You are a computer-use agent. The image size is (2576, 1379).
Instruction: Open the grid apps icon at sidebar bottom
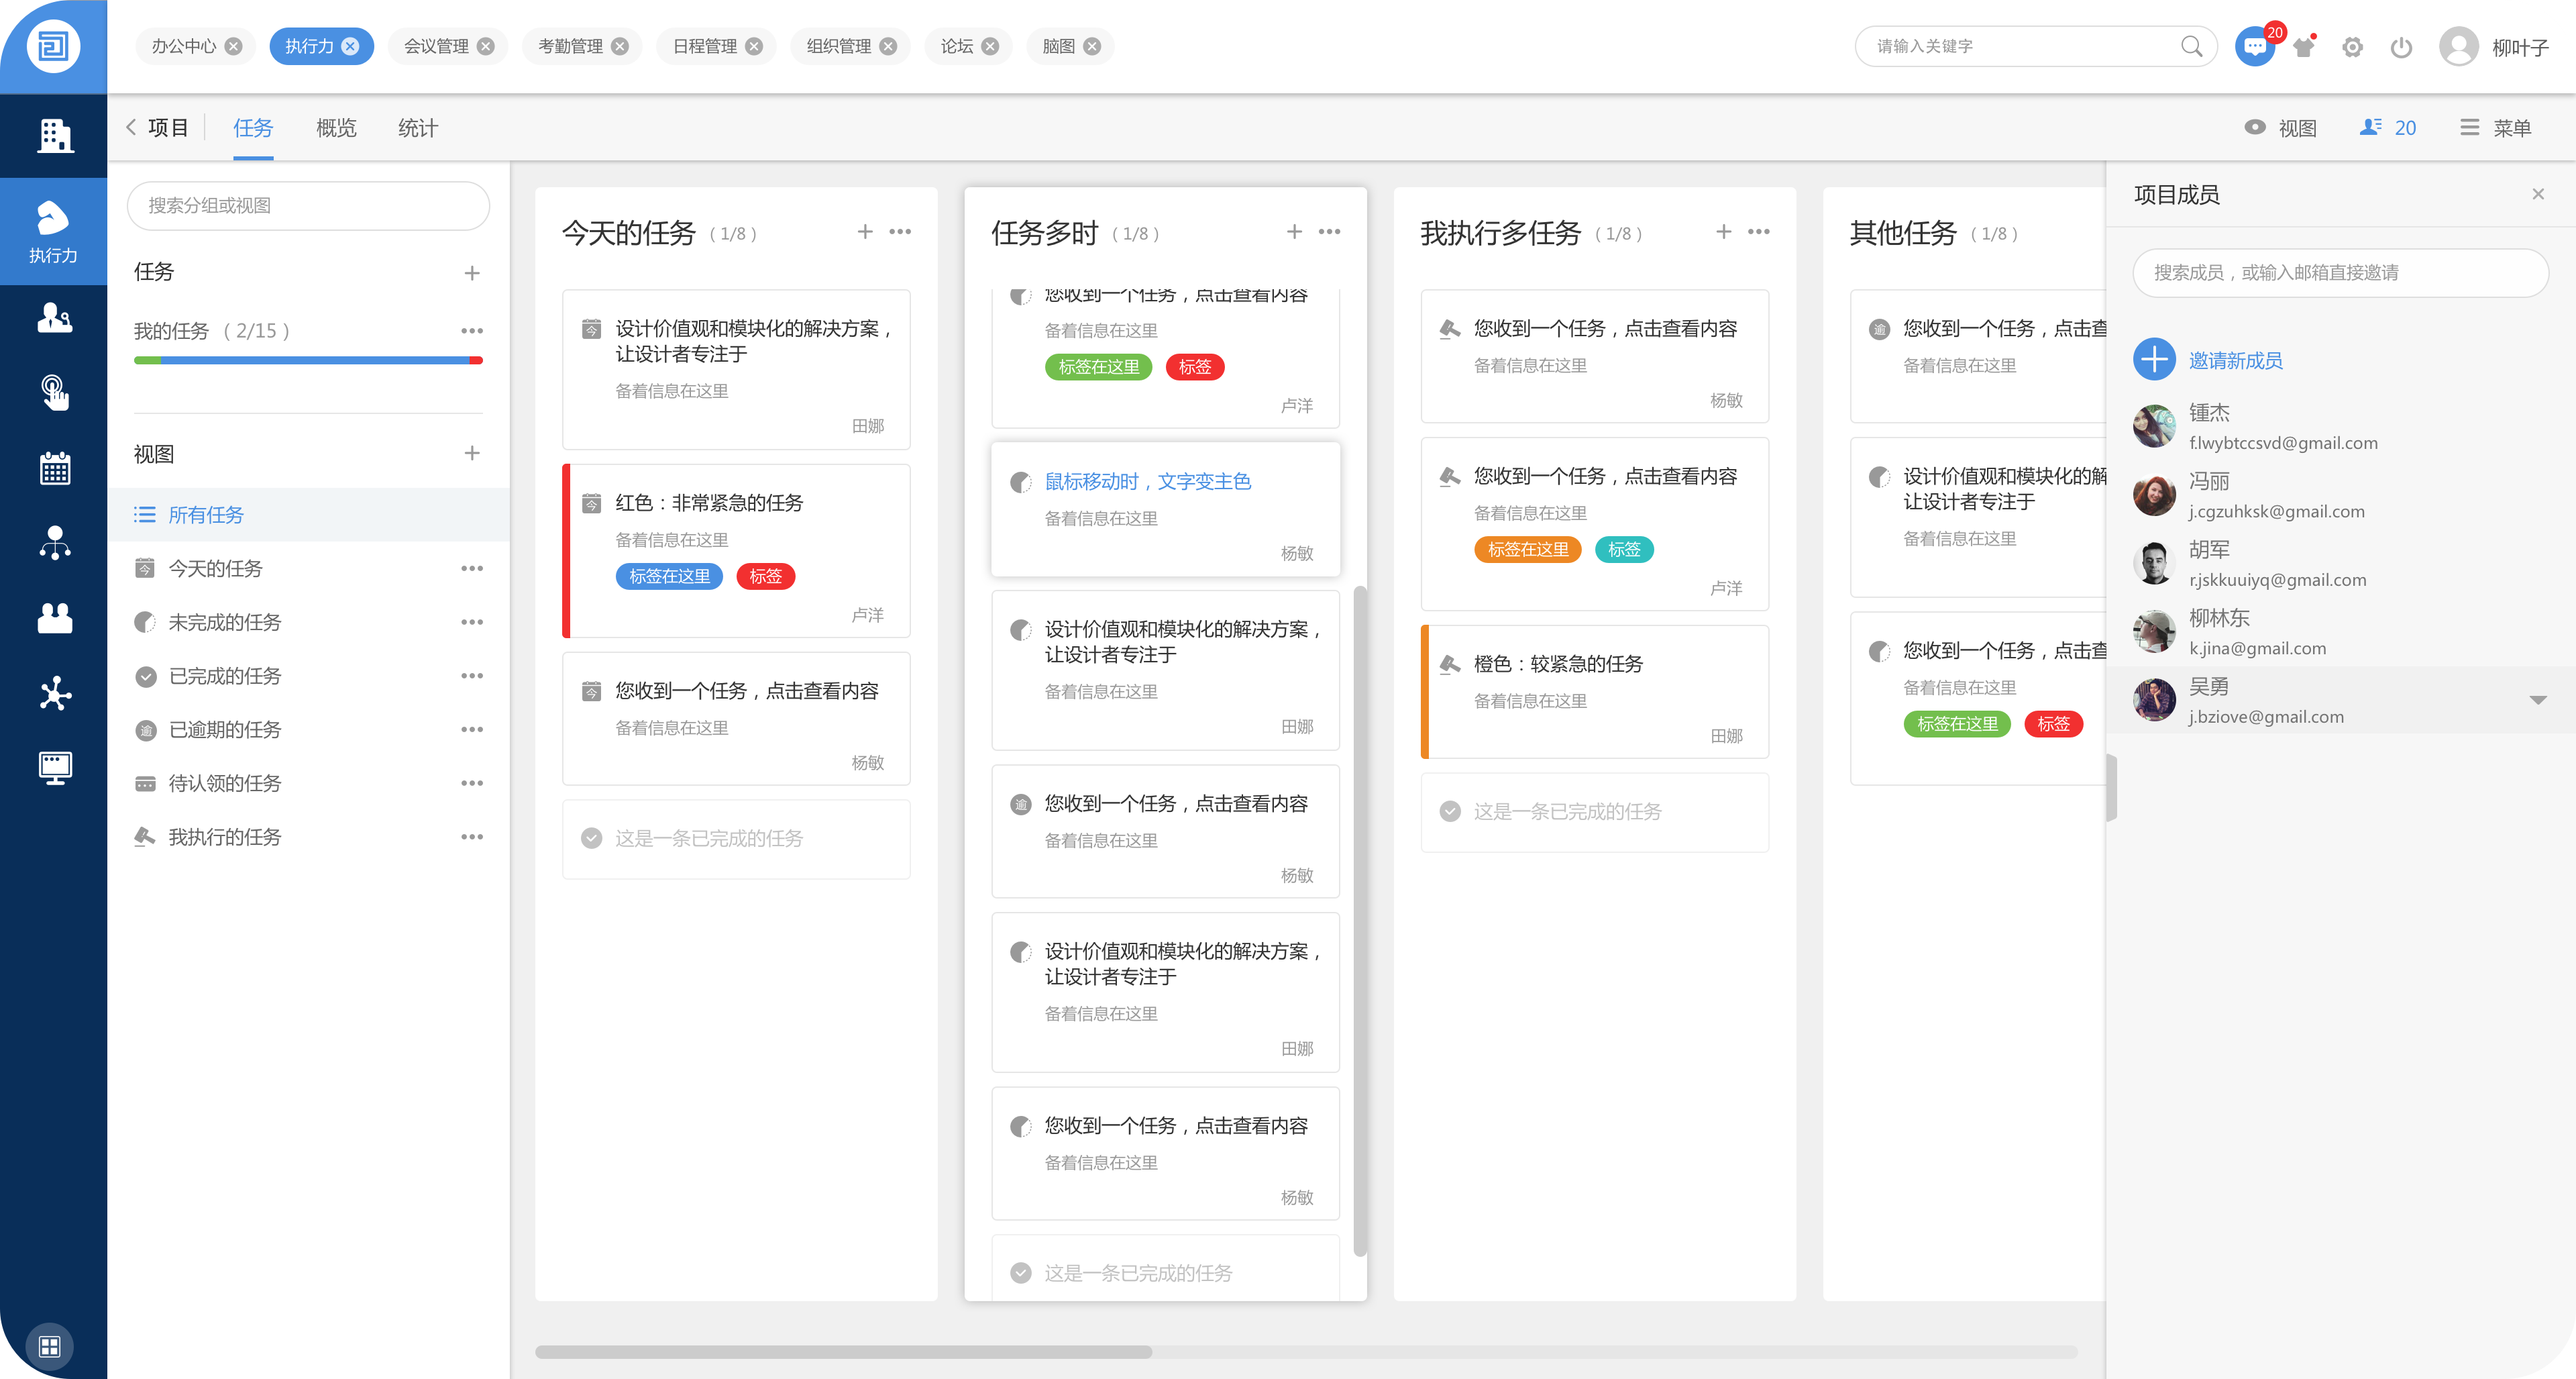pos(50,1346)
